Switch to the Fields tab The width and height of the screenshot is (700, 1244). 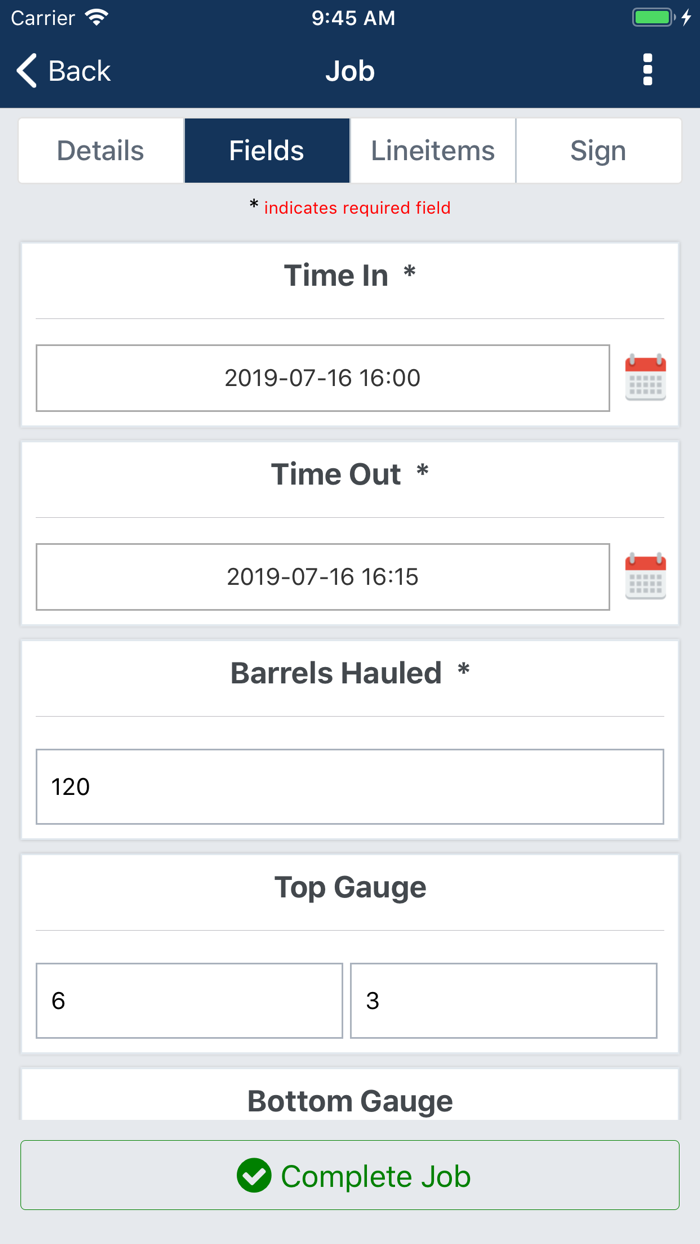tap(266, 150)
